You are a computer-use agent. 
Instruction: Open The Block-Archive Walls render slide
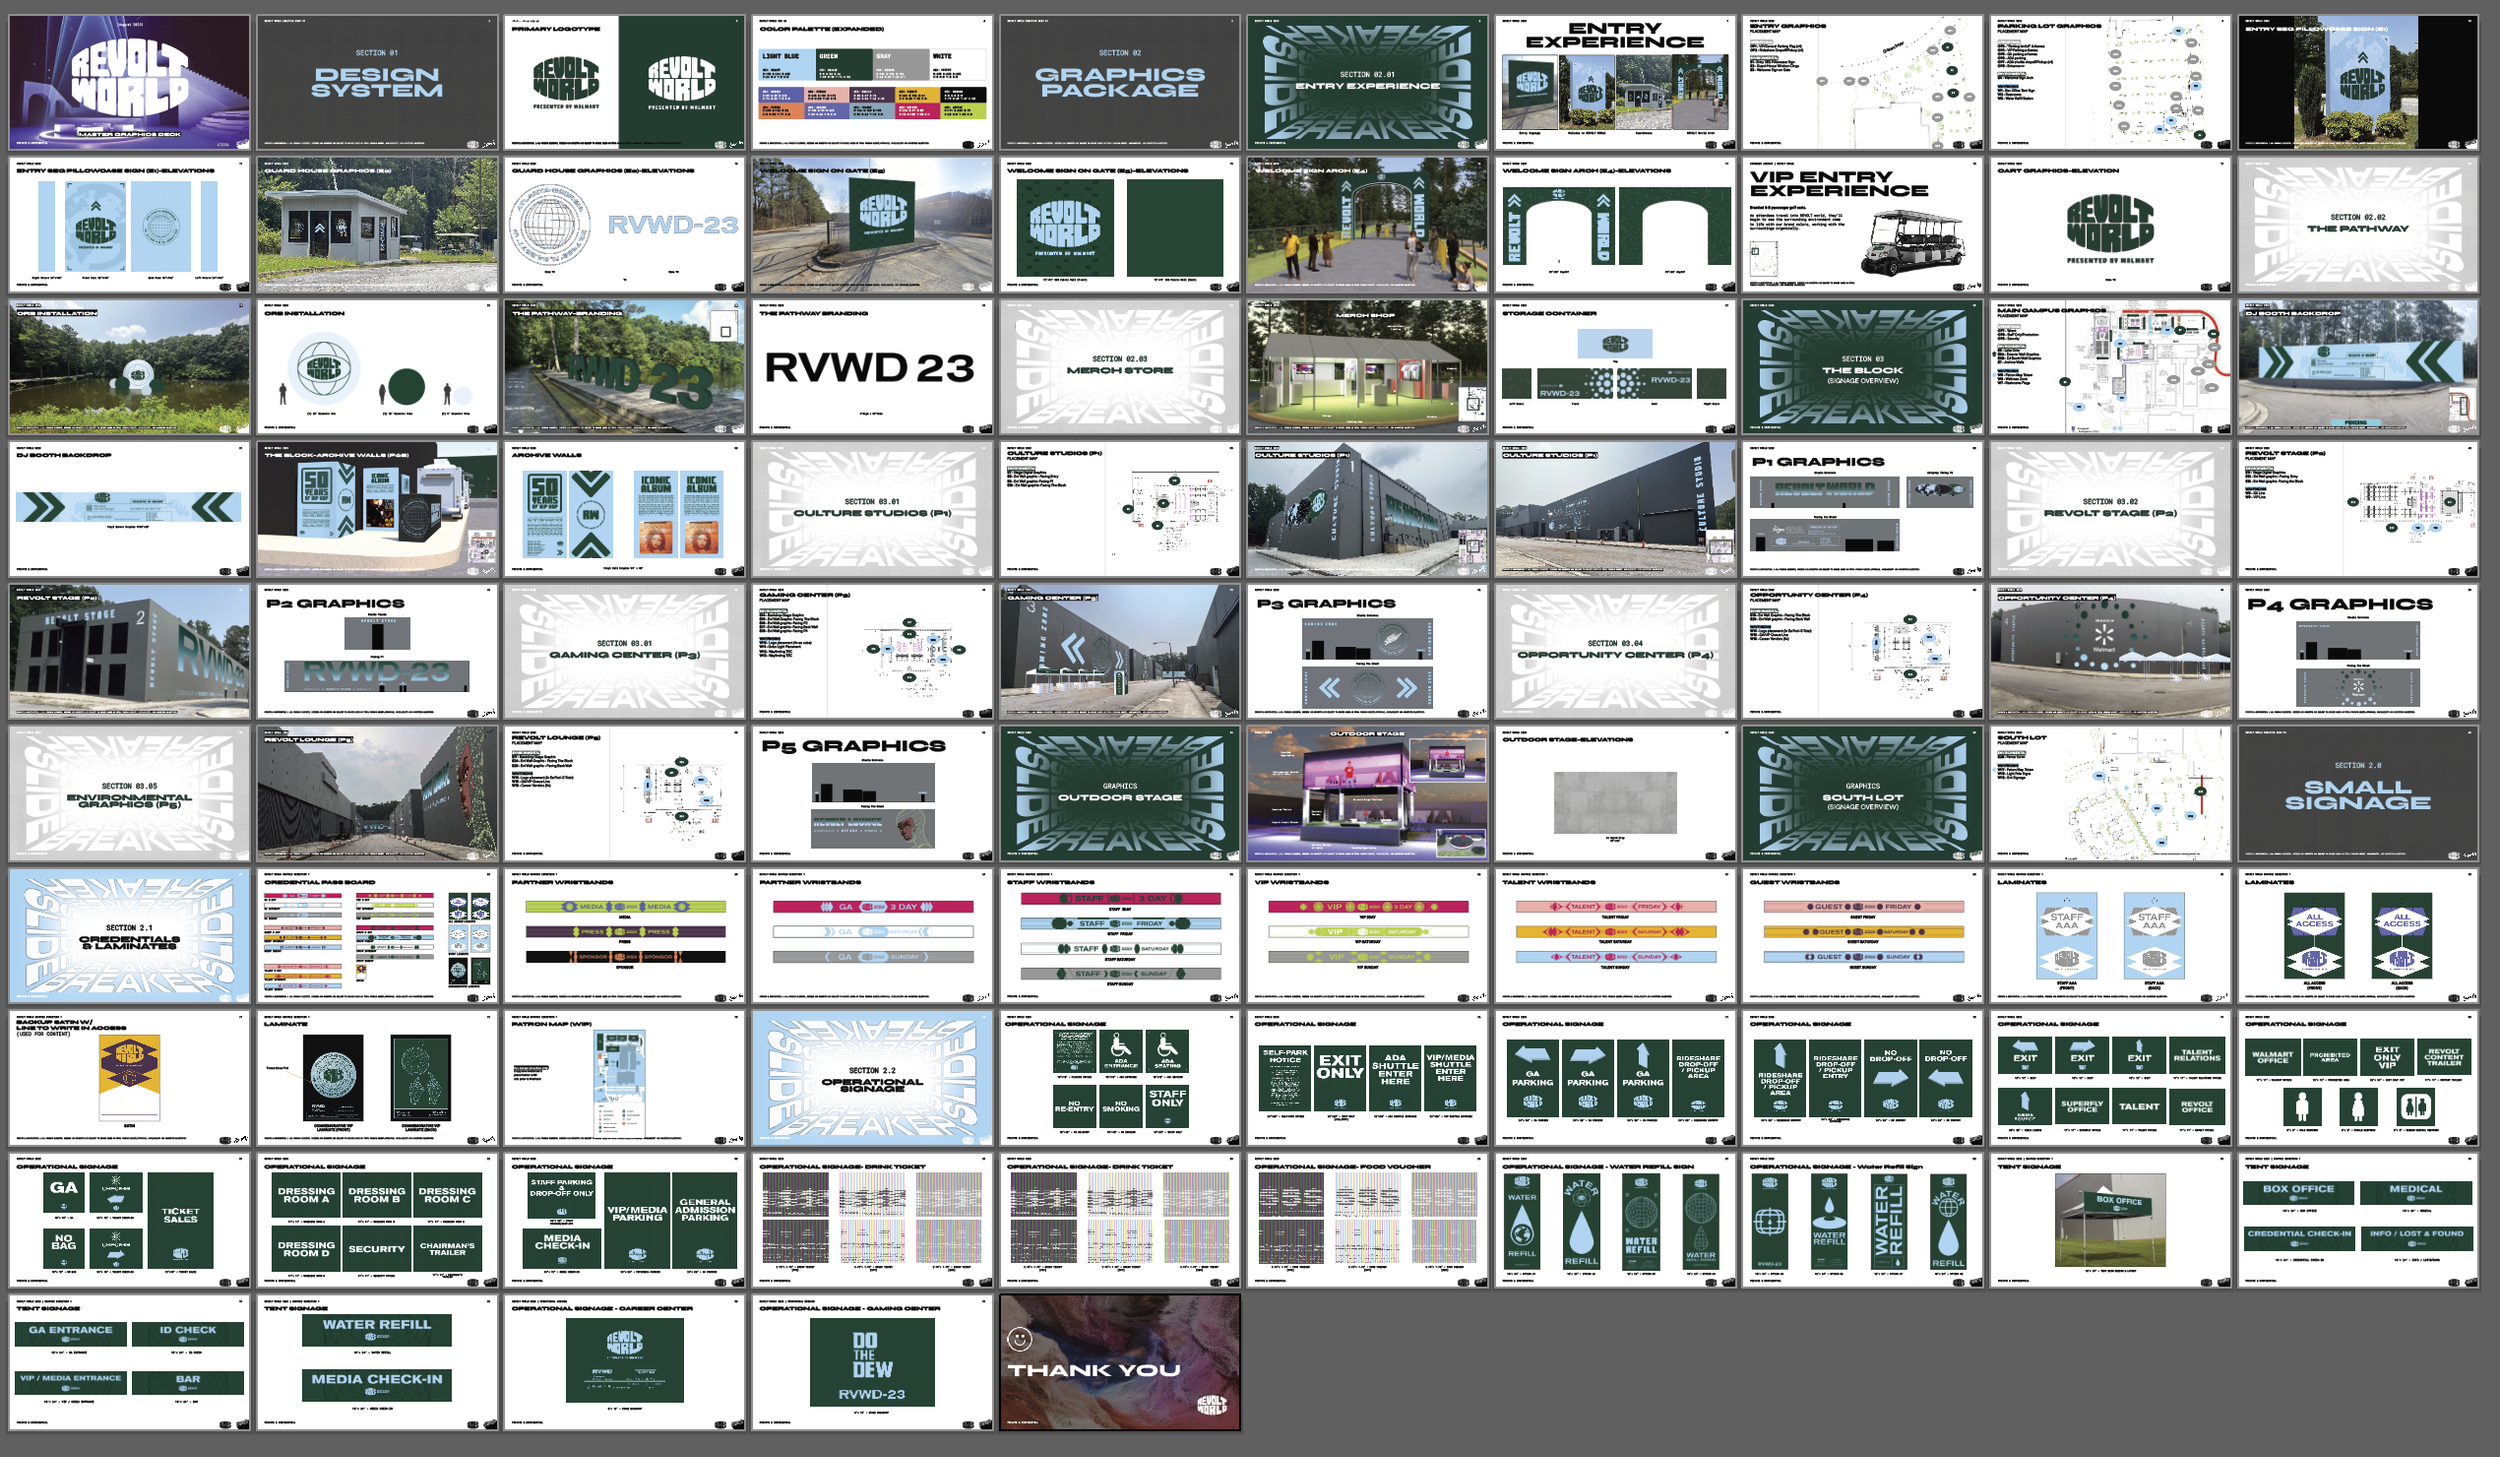tap(377, 510)
